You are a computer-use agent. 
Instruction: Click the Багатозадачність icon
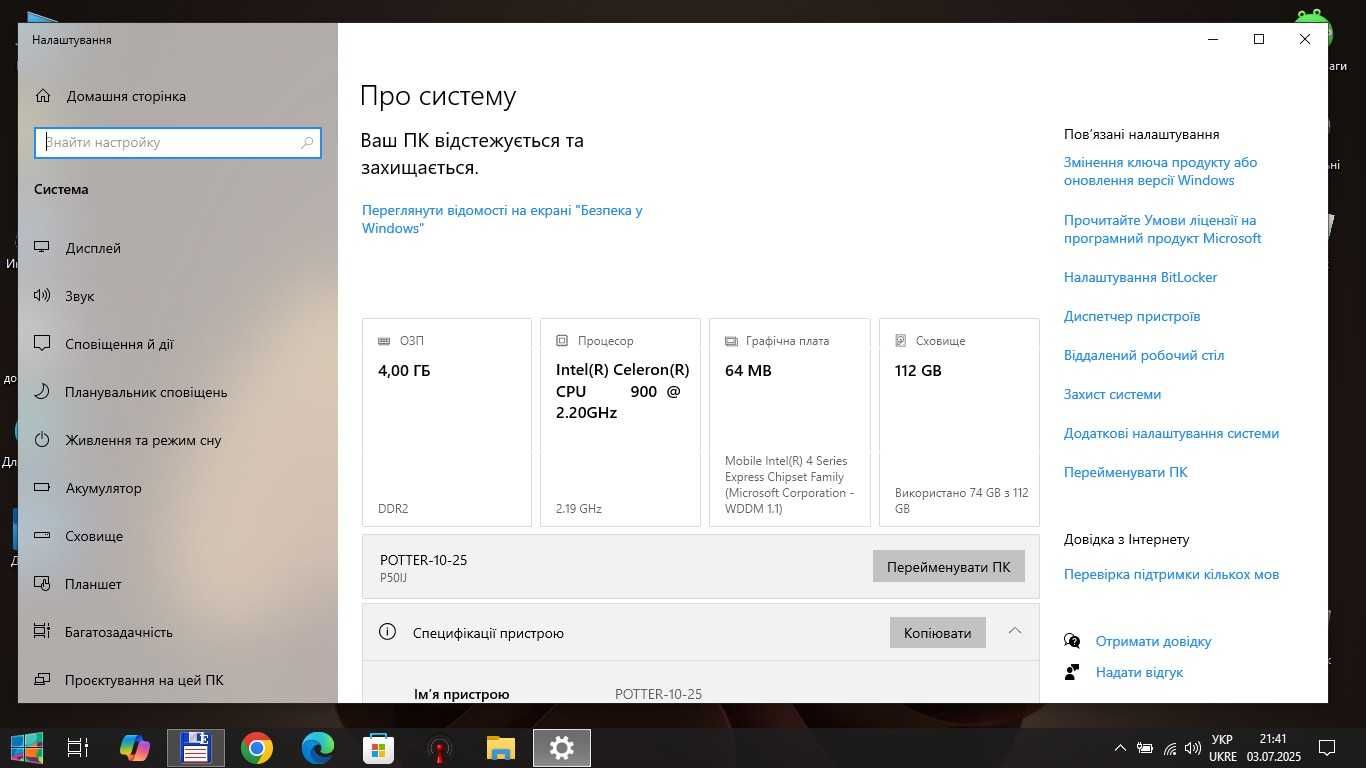(x=42, y=632)
